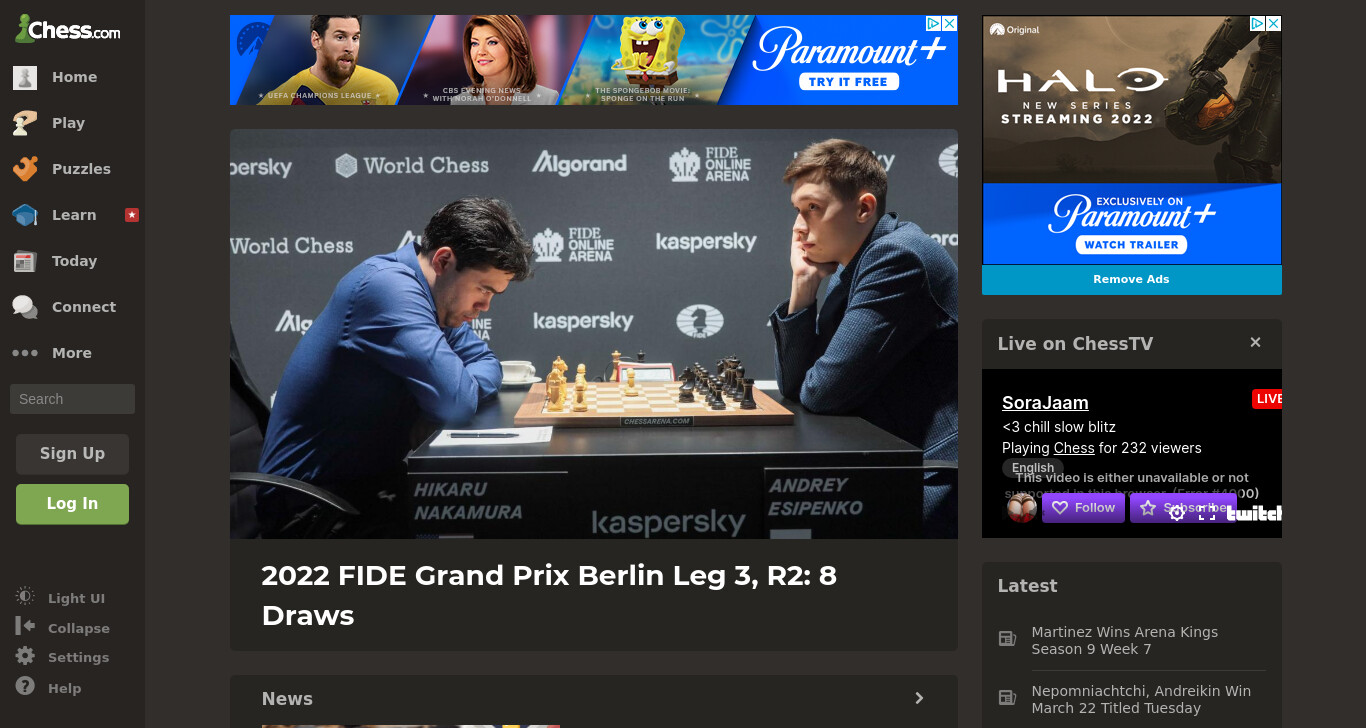Open the Puzzles piece icon
This screenshot has width=1366, height=728.
tap(25, 169)
